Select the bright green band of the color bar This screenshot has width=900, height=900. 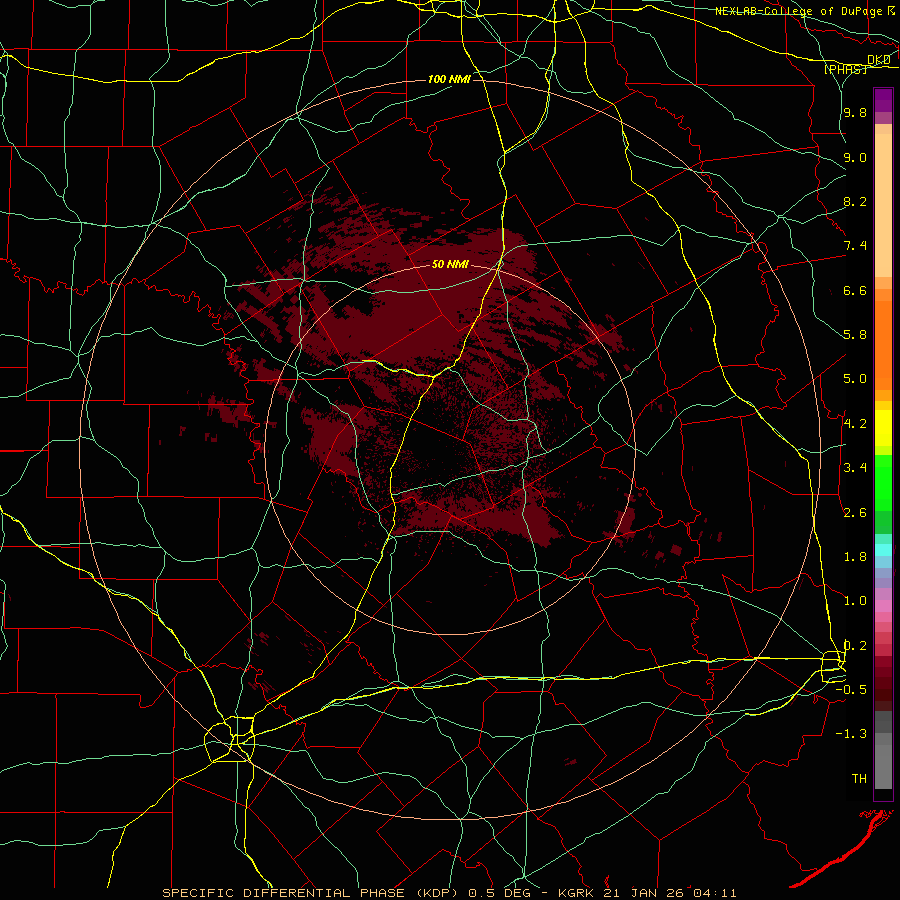click(883, 482)
